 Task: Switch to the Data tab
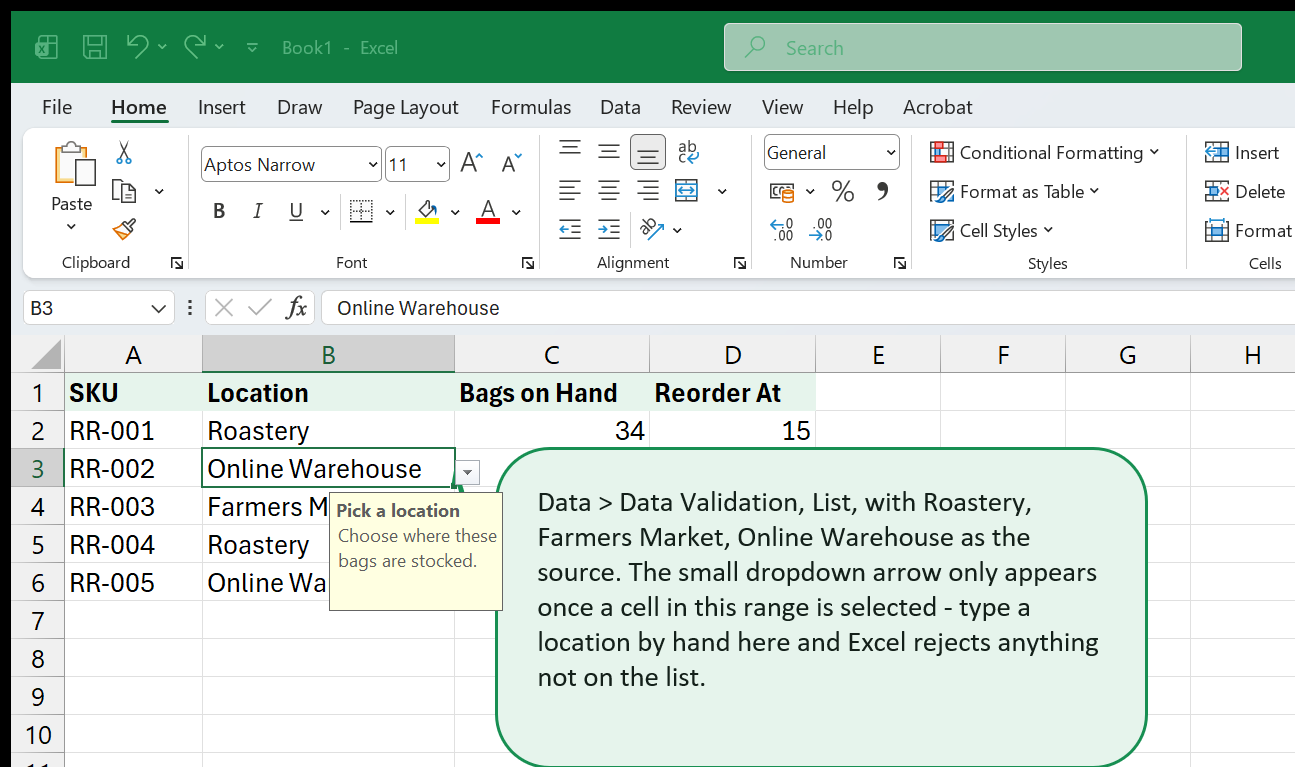tap(620, 107)
